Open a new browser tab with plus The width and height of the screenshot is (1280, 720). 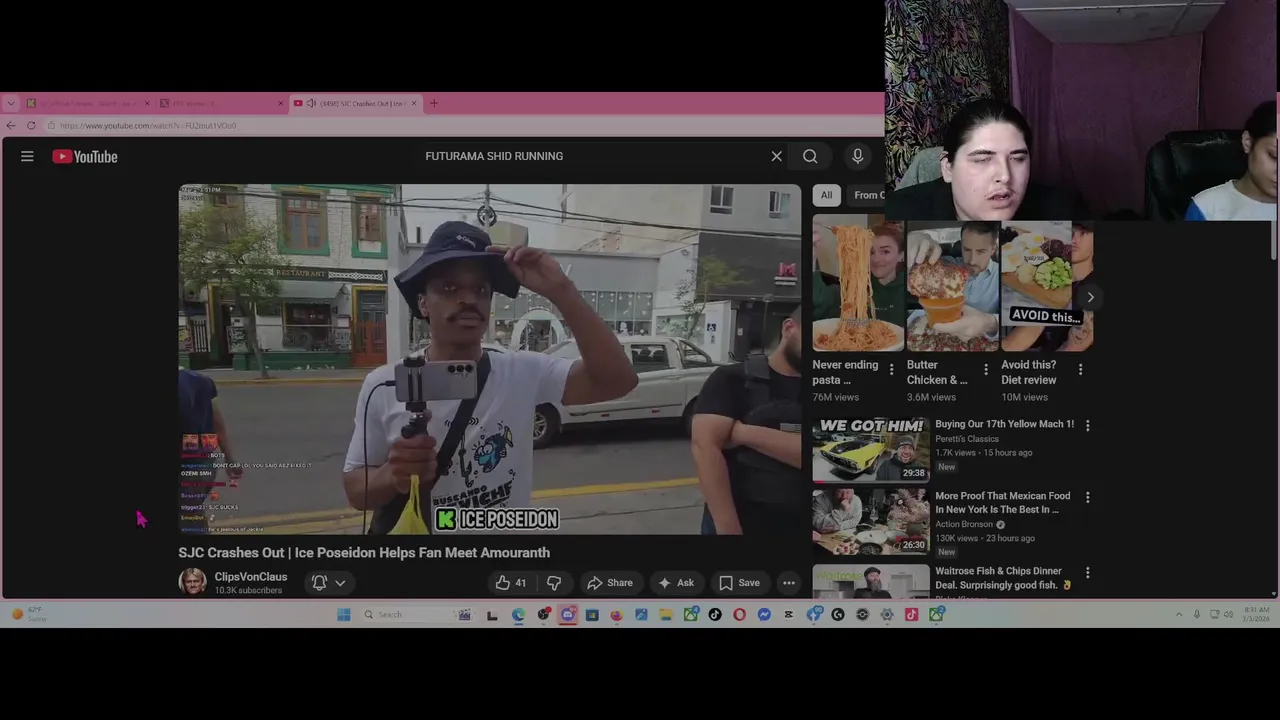(x=434, y=103)
